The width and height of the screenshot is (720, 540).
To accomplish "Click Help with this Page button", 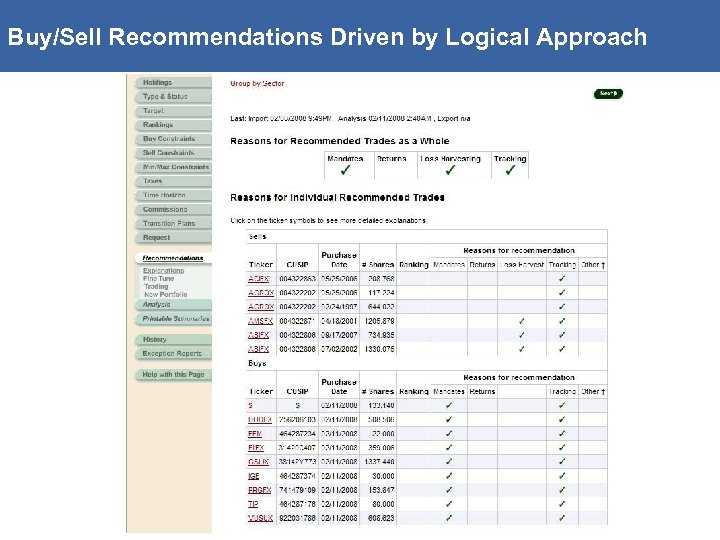I will pos(174,375).
